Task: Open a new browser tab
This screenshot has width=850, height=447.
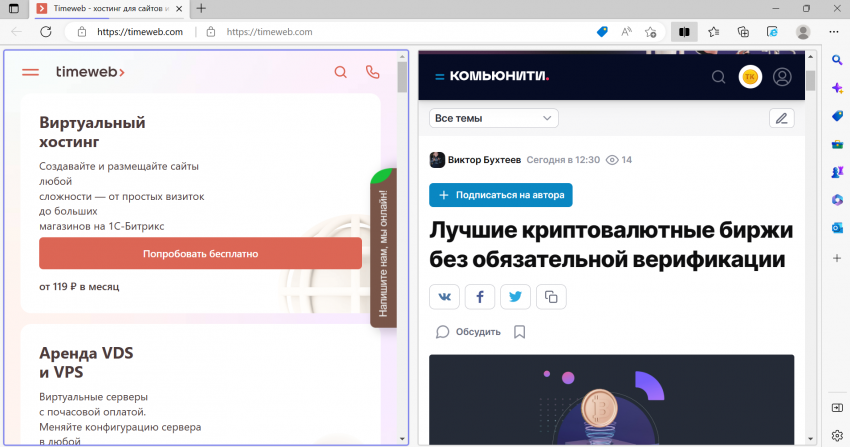Action: (201, 8)
